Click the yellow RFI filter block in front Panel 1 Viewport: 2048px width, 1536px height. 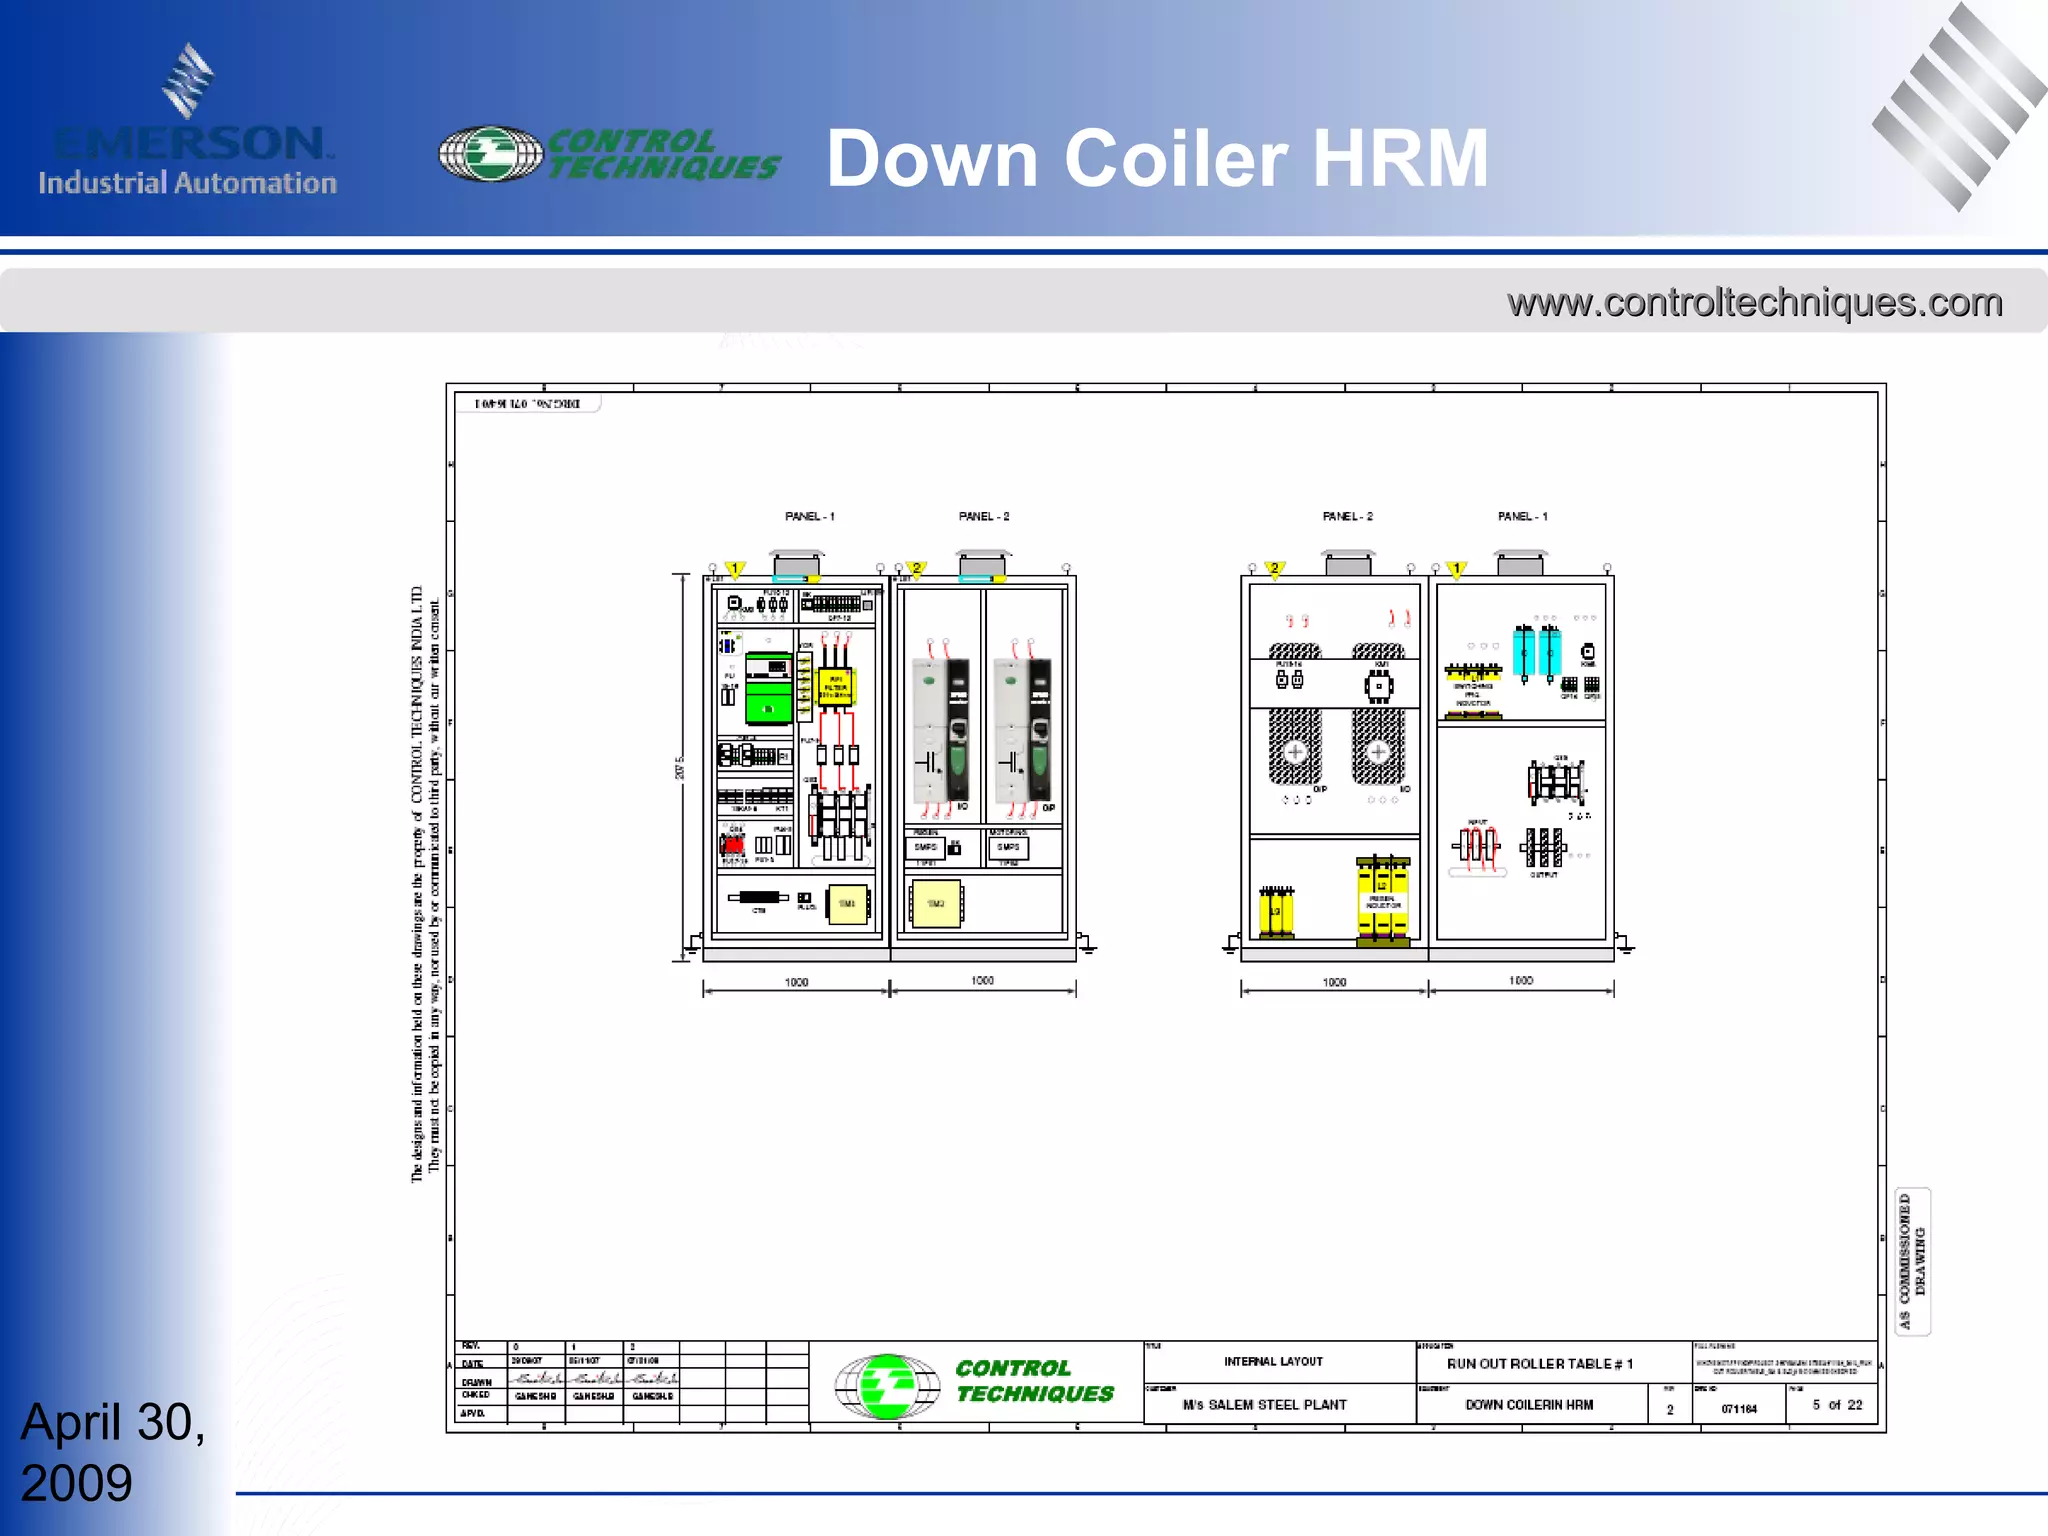pos(836,687)
